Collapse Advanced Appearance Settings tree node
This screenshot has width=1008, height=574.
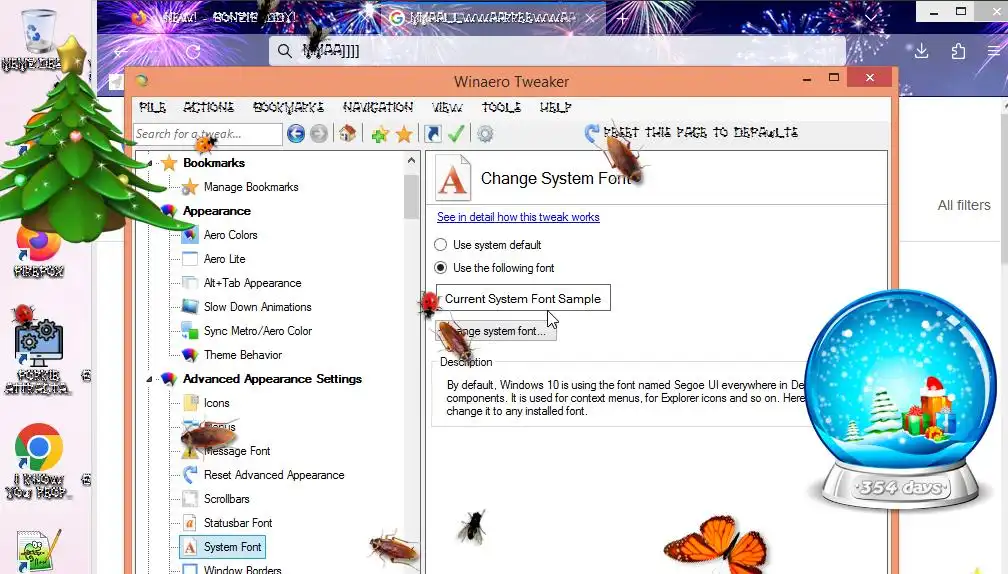click(149, 379)
